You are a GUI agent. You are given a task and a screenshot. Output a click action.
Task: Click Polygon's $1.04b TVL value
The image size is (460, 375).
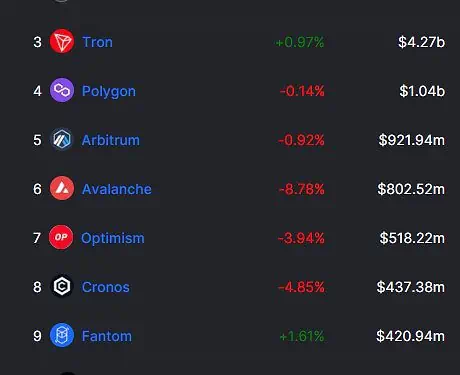[x=422, y=91]
